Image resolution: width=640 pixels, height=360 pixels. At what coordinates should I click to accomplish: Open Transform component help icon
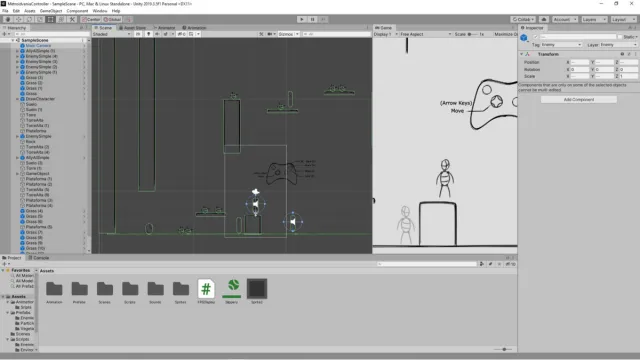click(x=622, y=54)
